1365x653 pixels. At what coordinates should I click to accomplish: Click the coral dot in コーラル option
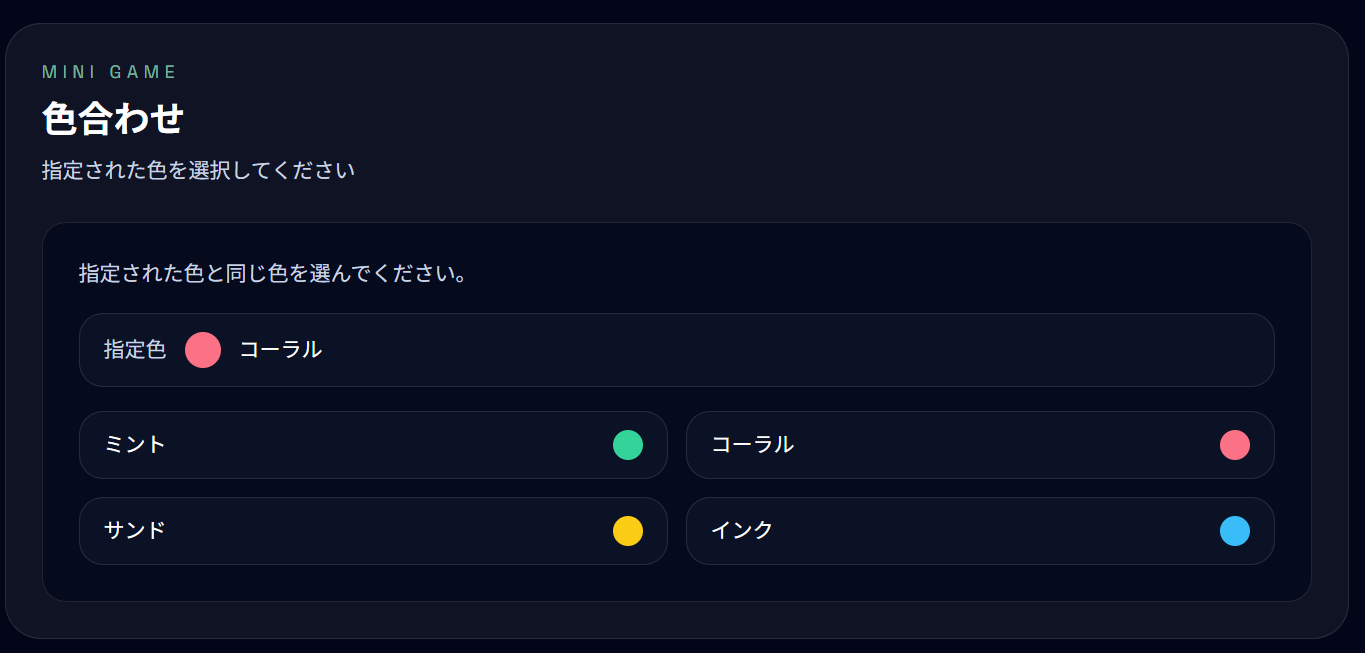[x=1235, y=445]
